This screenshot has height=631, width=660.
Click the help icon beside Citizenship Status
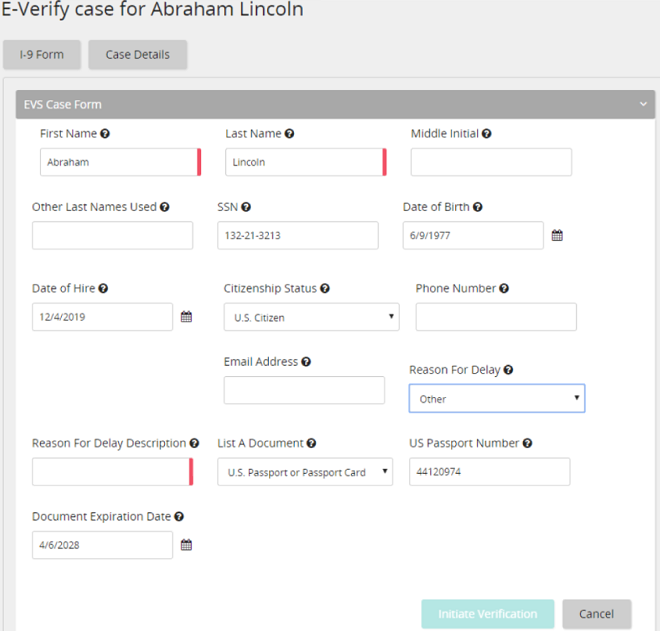(x=325, y=288)
